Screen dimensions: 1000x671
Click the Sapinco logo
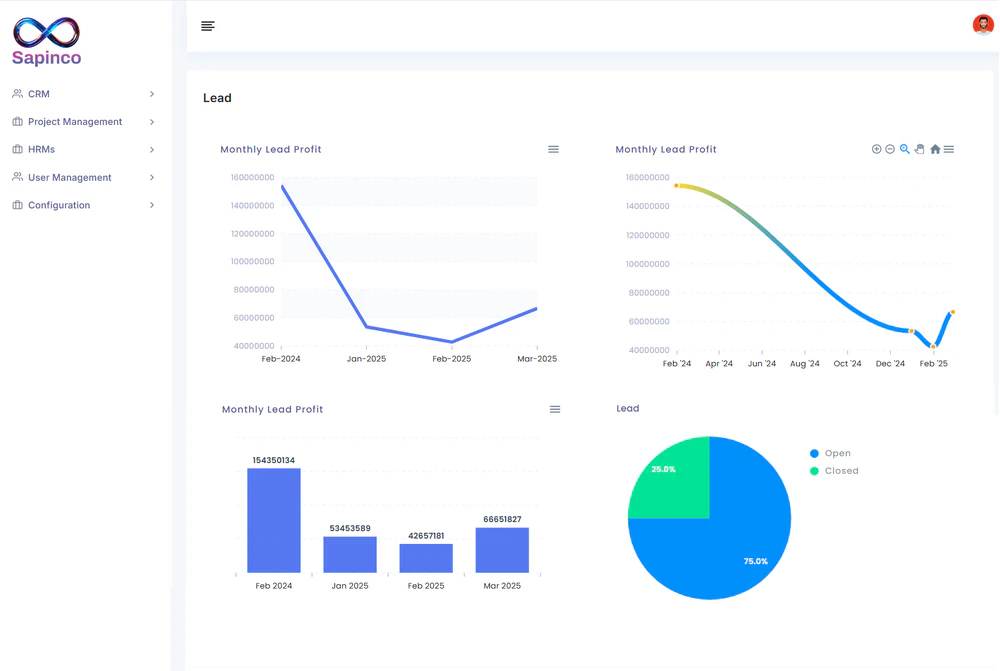point(47,42)
